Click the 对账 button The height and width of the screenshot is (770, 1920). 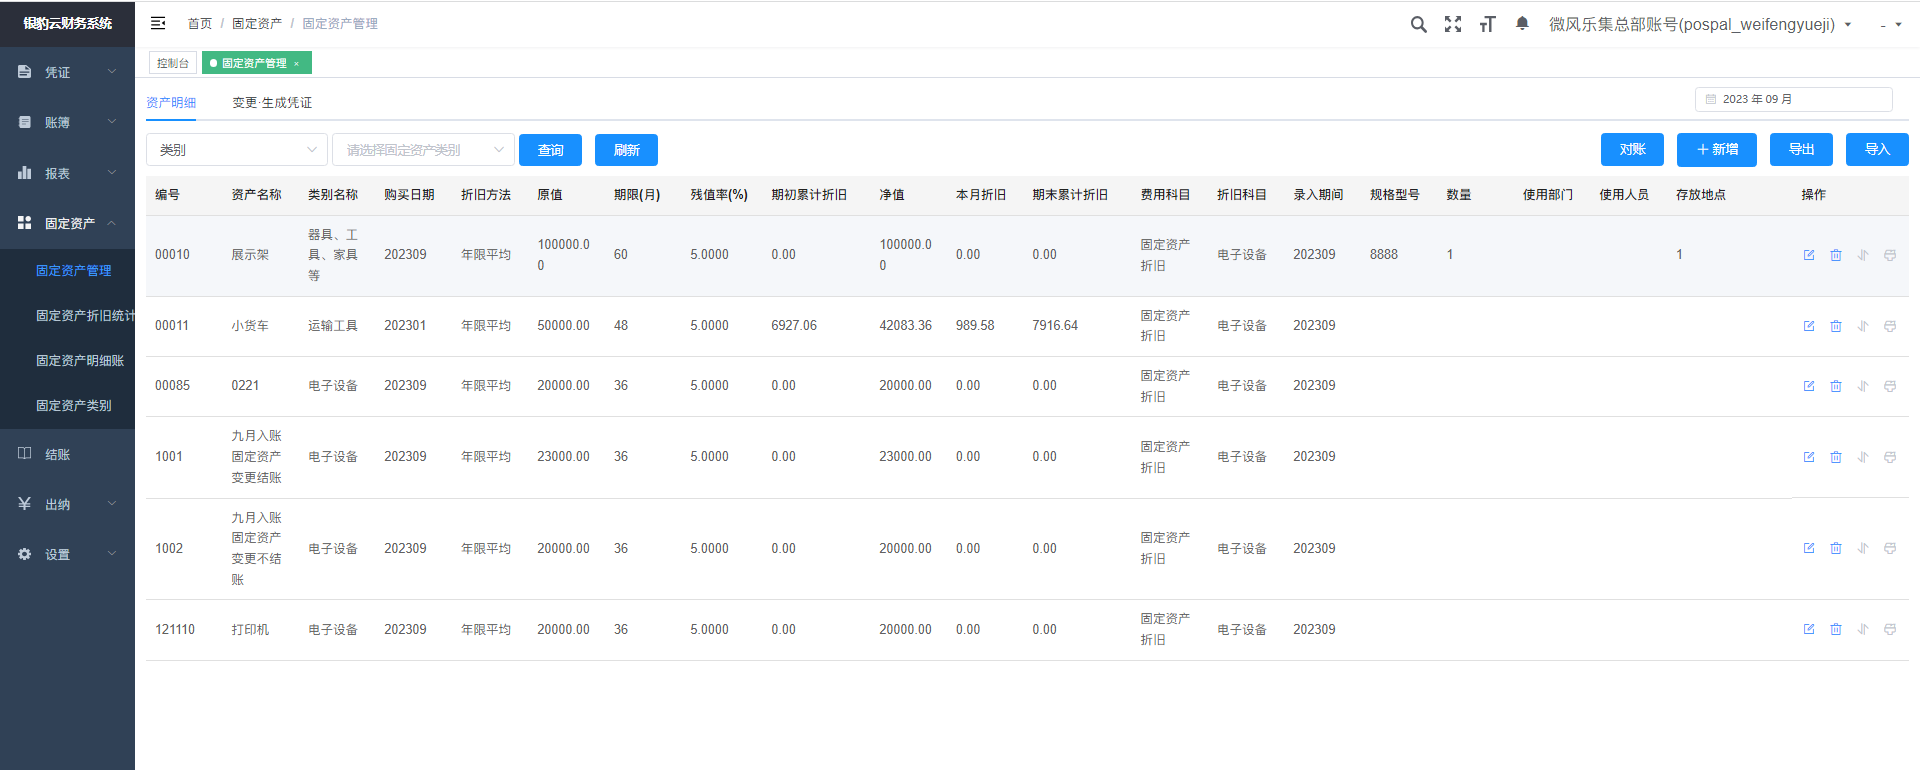coord(1632,149)
